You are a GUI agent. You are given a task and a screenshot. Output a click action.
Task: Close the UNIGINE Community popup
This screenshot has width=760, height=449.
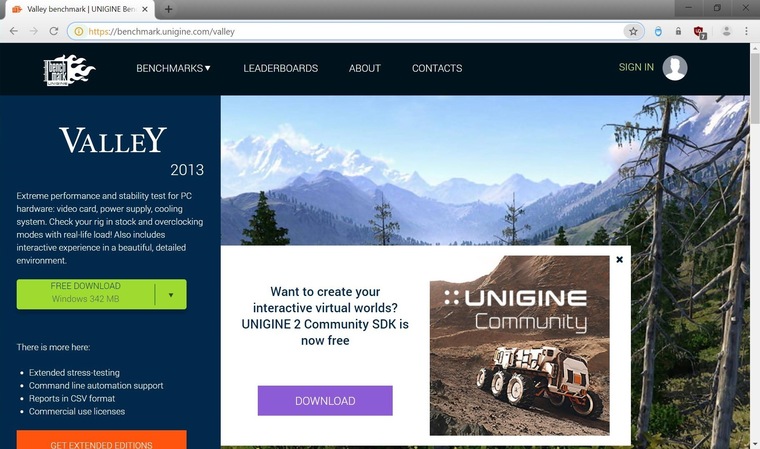click(619, 259)
